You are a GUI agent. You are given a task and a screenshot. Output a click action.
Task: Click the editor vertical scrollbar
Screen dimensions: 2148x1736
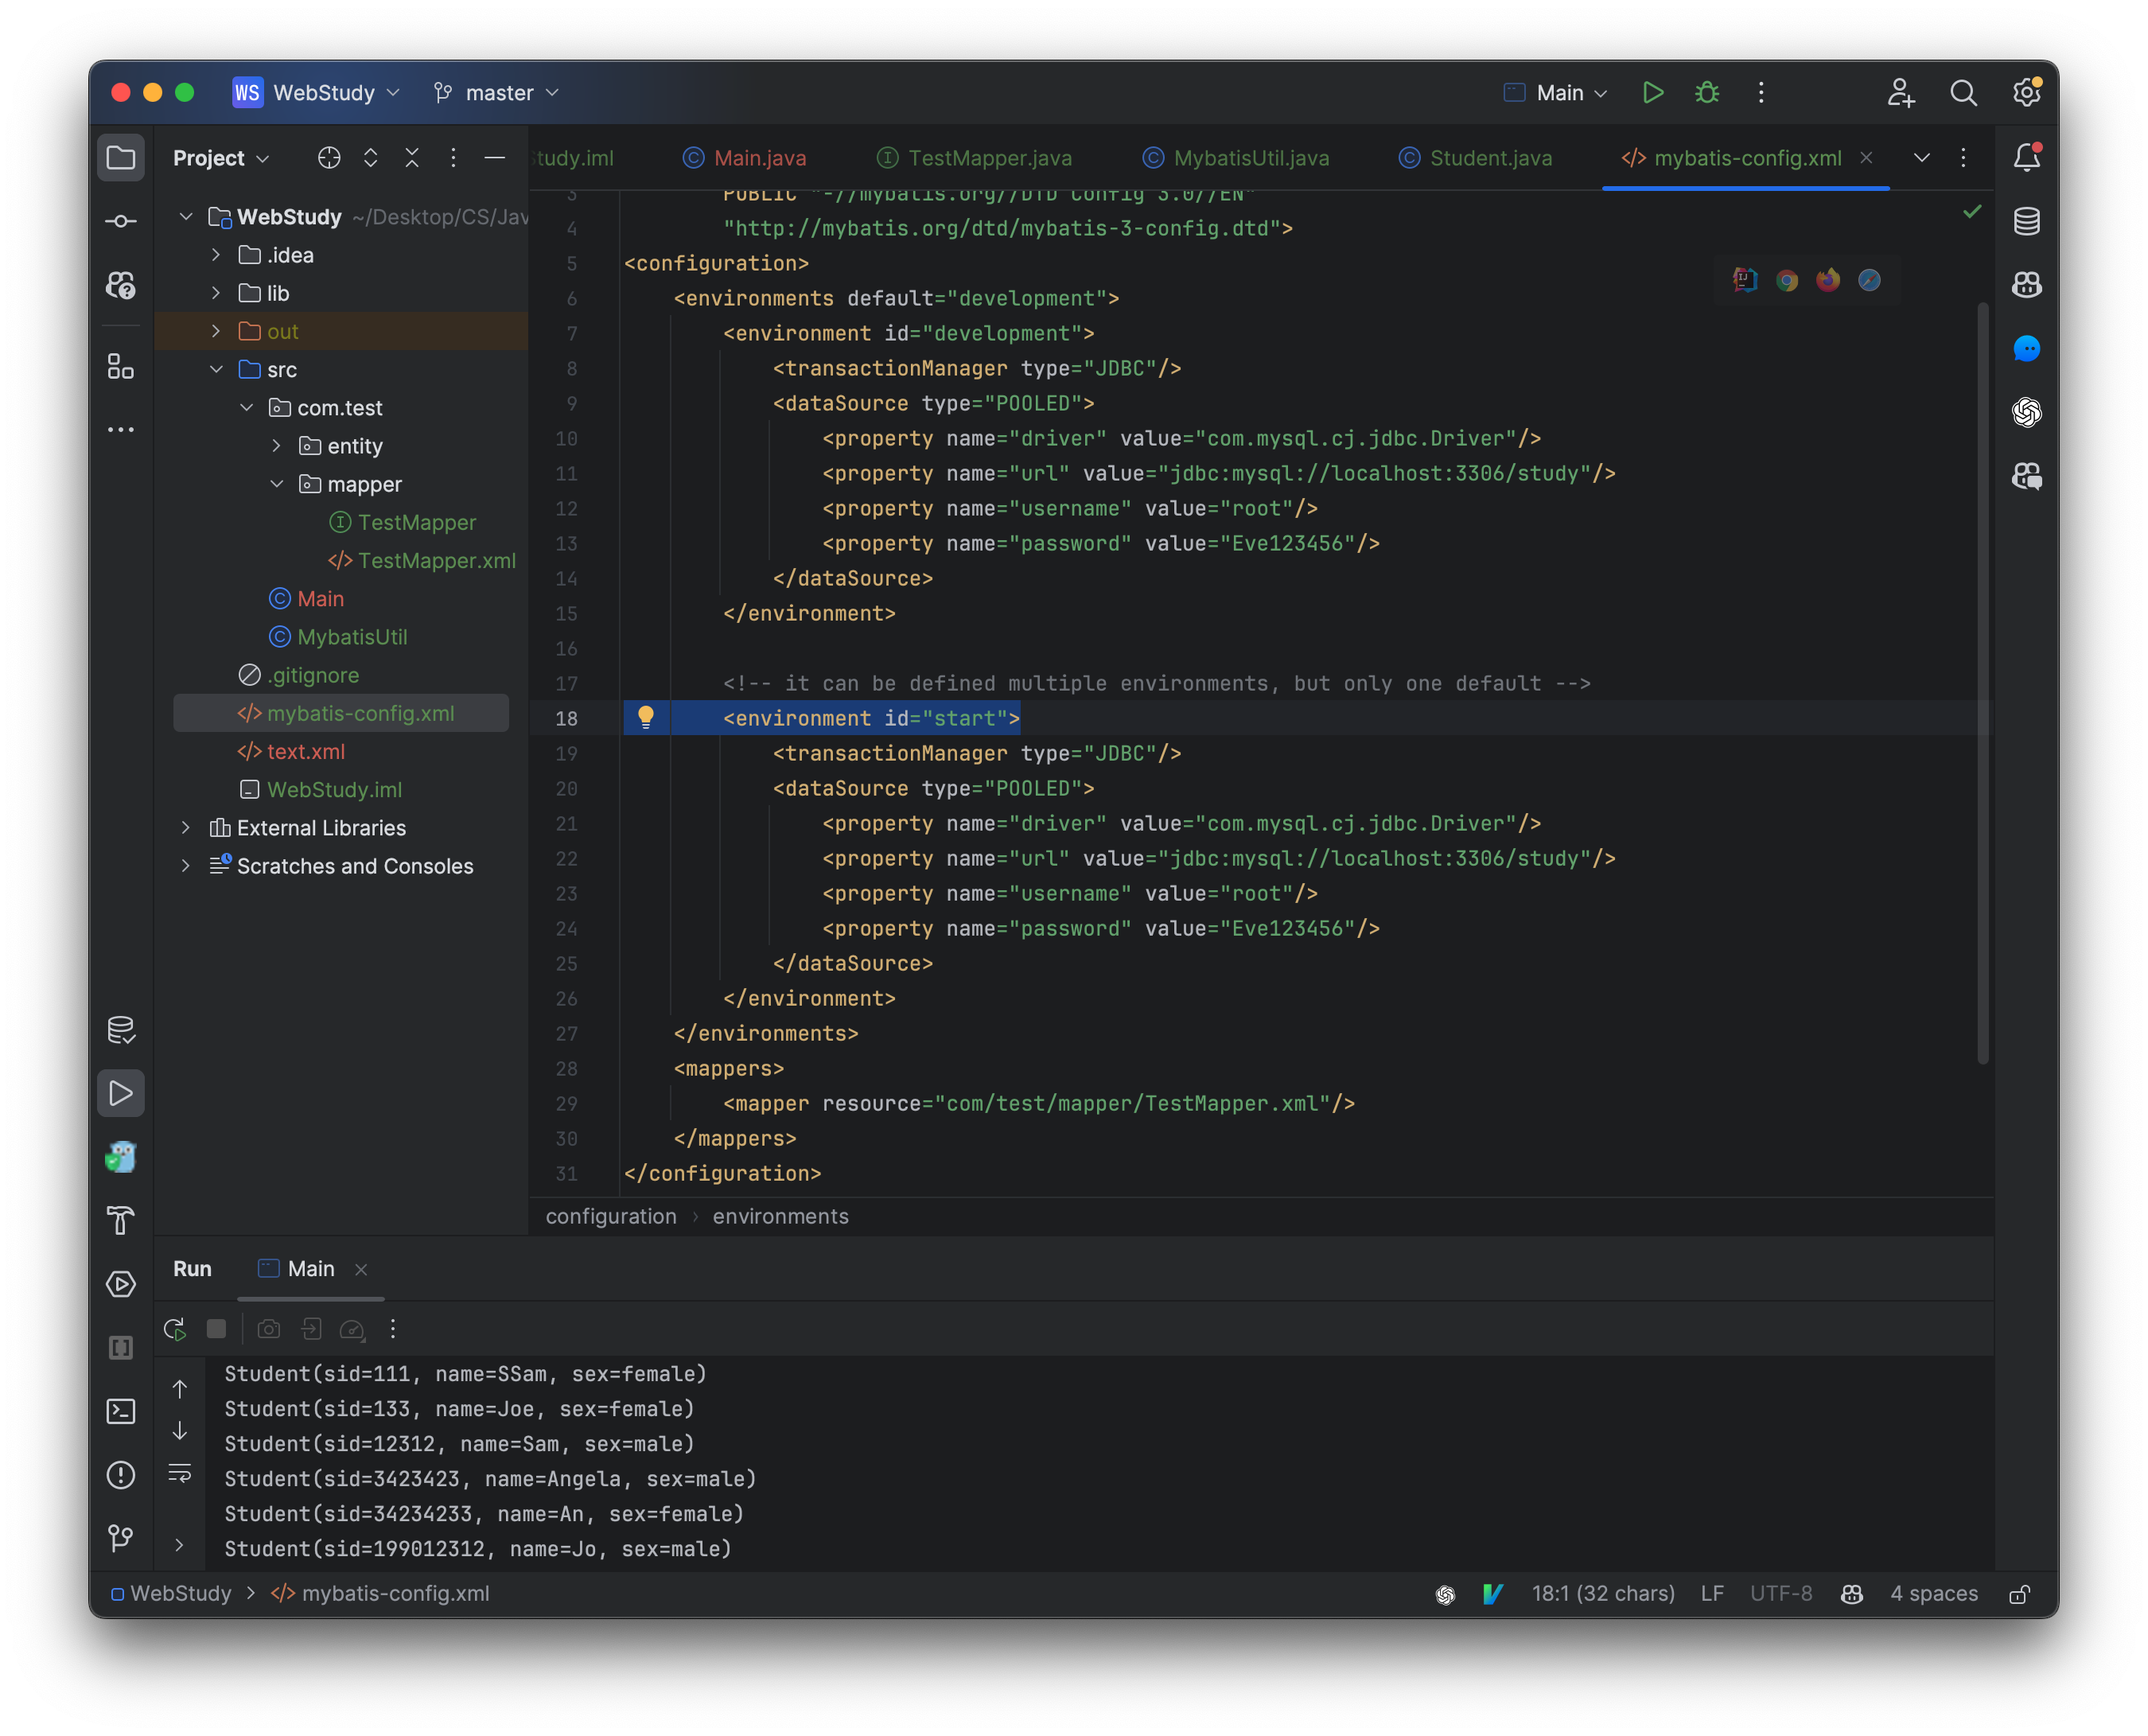click(1982, 680)
